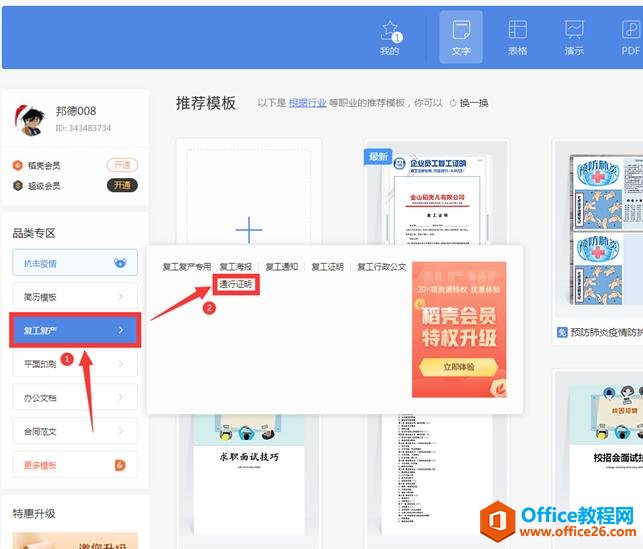Open the 办公文档 category

click(75, 397)
